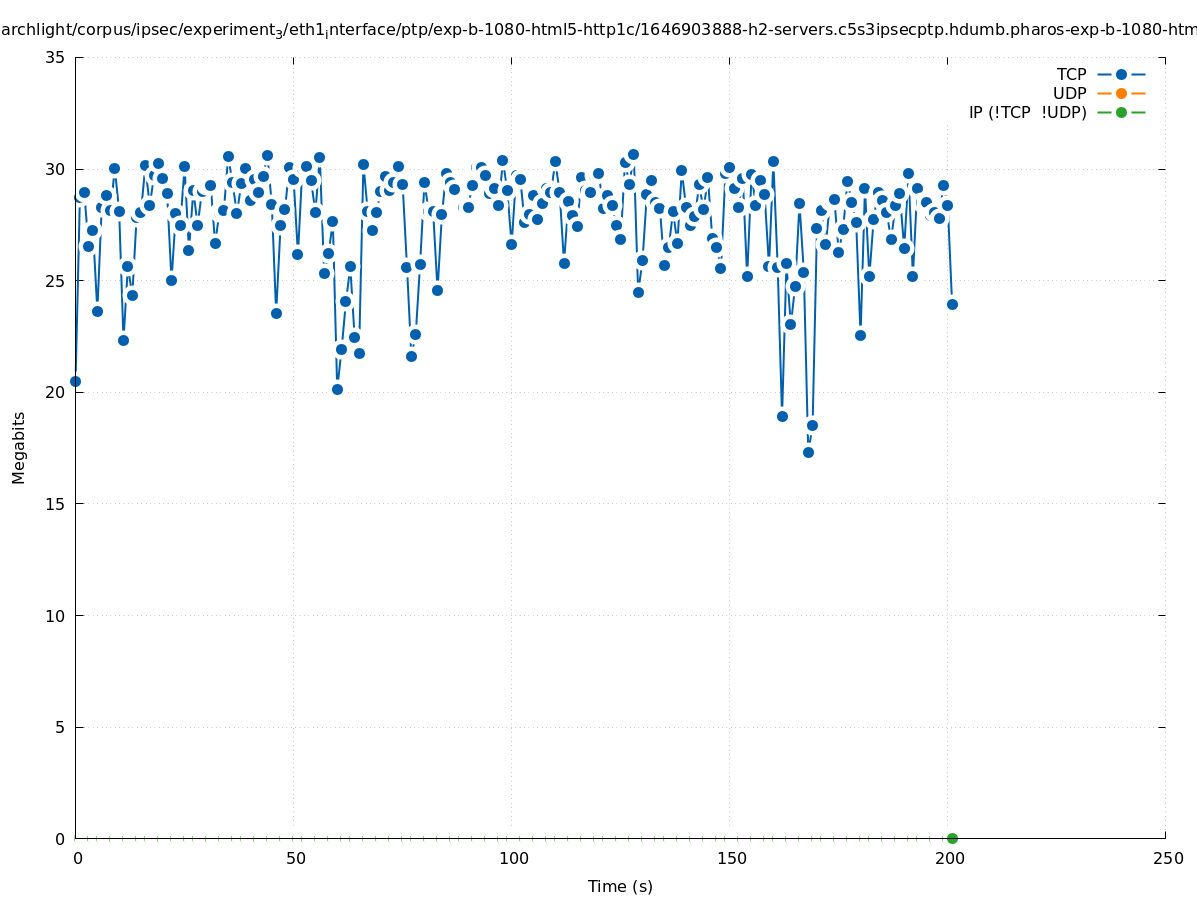
Task: Click the Megabits y-axis label
Action: [19, 447]
